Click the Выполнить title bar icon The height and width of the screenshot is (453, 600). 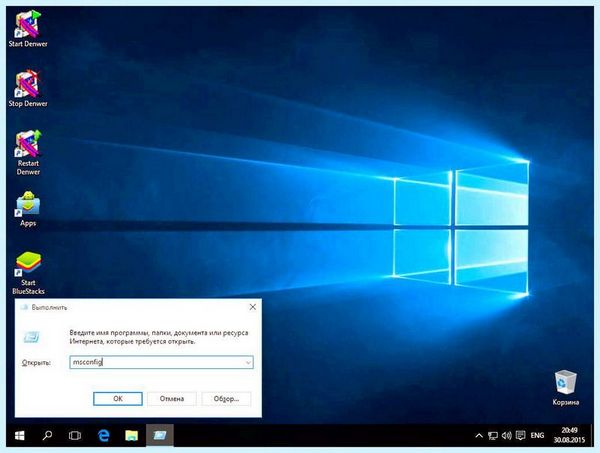(24, 307)
